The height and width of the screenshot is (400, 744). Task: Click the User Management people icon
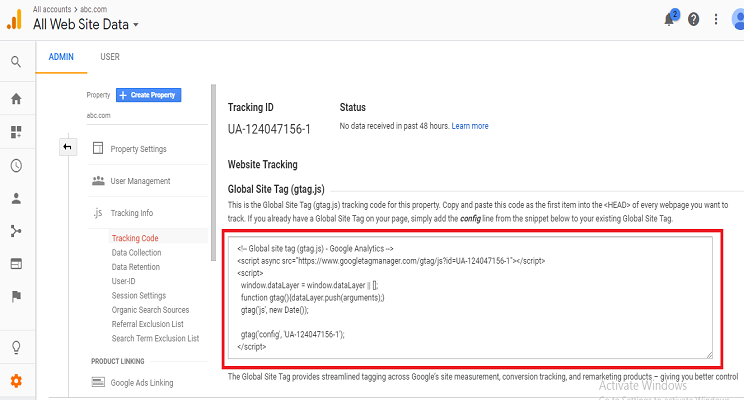pos(98,180)
